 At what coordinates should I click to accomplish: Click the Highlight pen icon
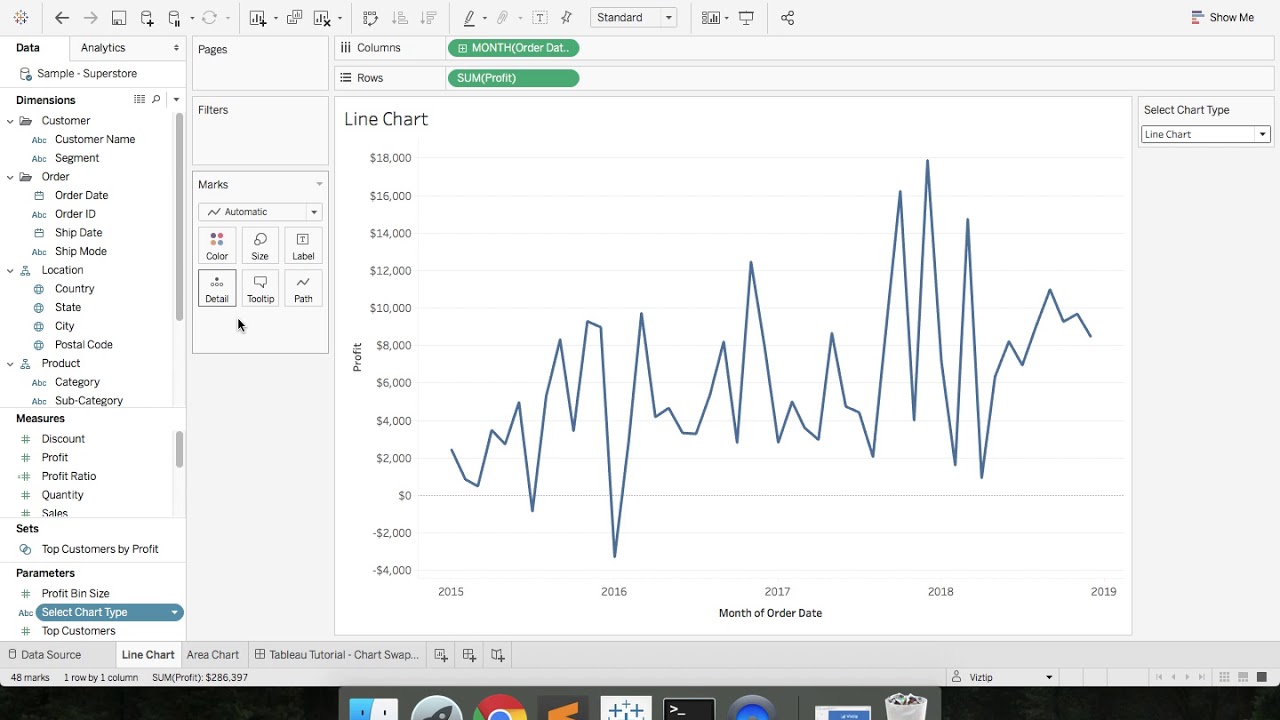click(x=469, y=18)
